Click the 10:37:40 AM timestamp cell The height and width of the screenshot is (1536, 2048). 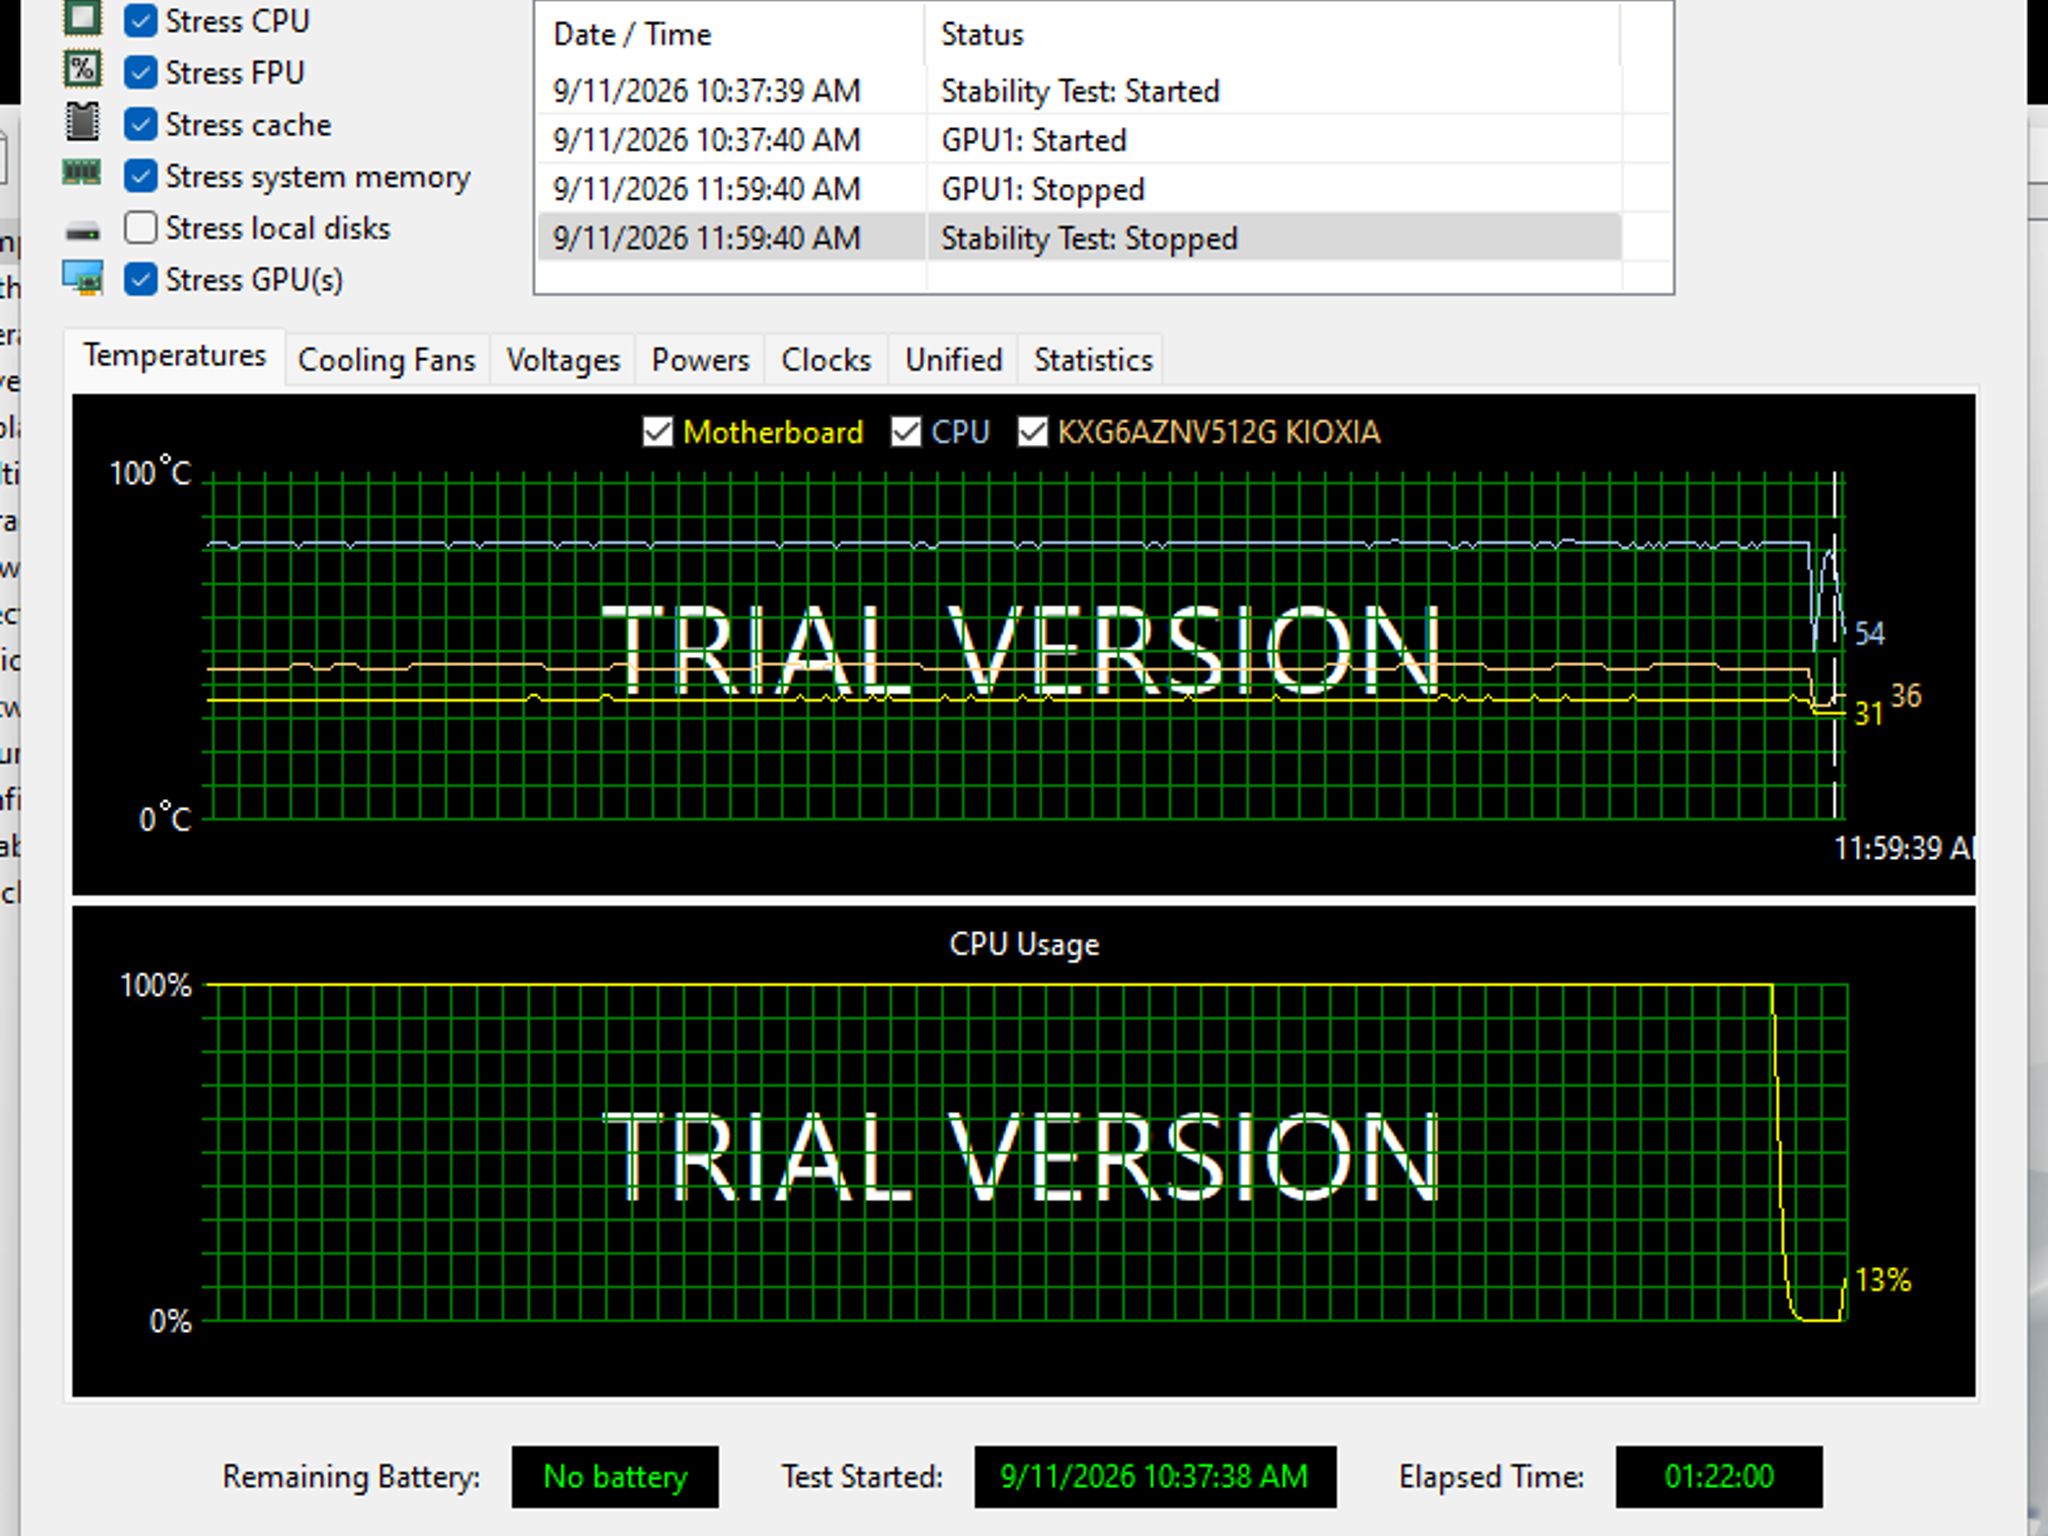(x=707, y=140)
